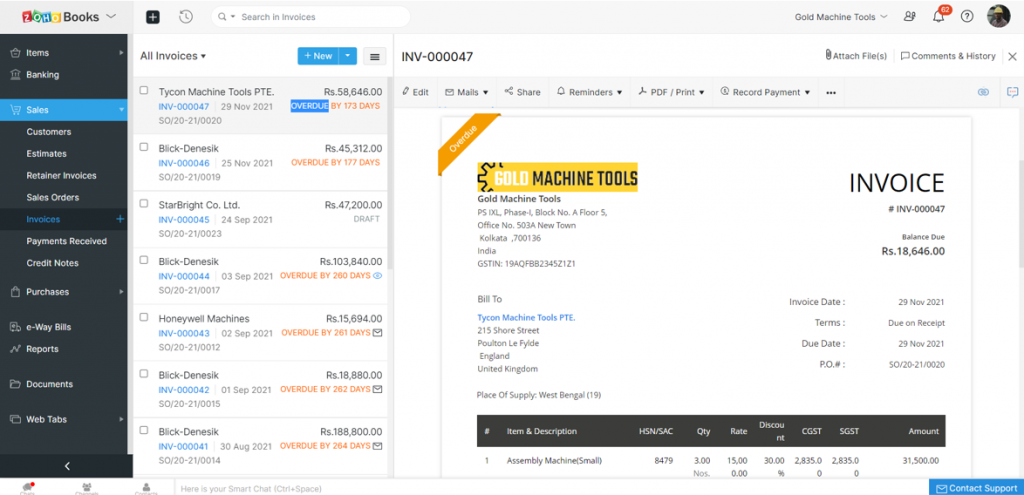Open notifications bell icon
This screenshot has width=1024, height=495.
(x=939, y=17)
